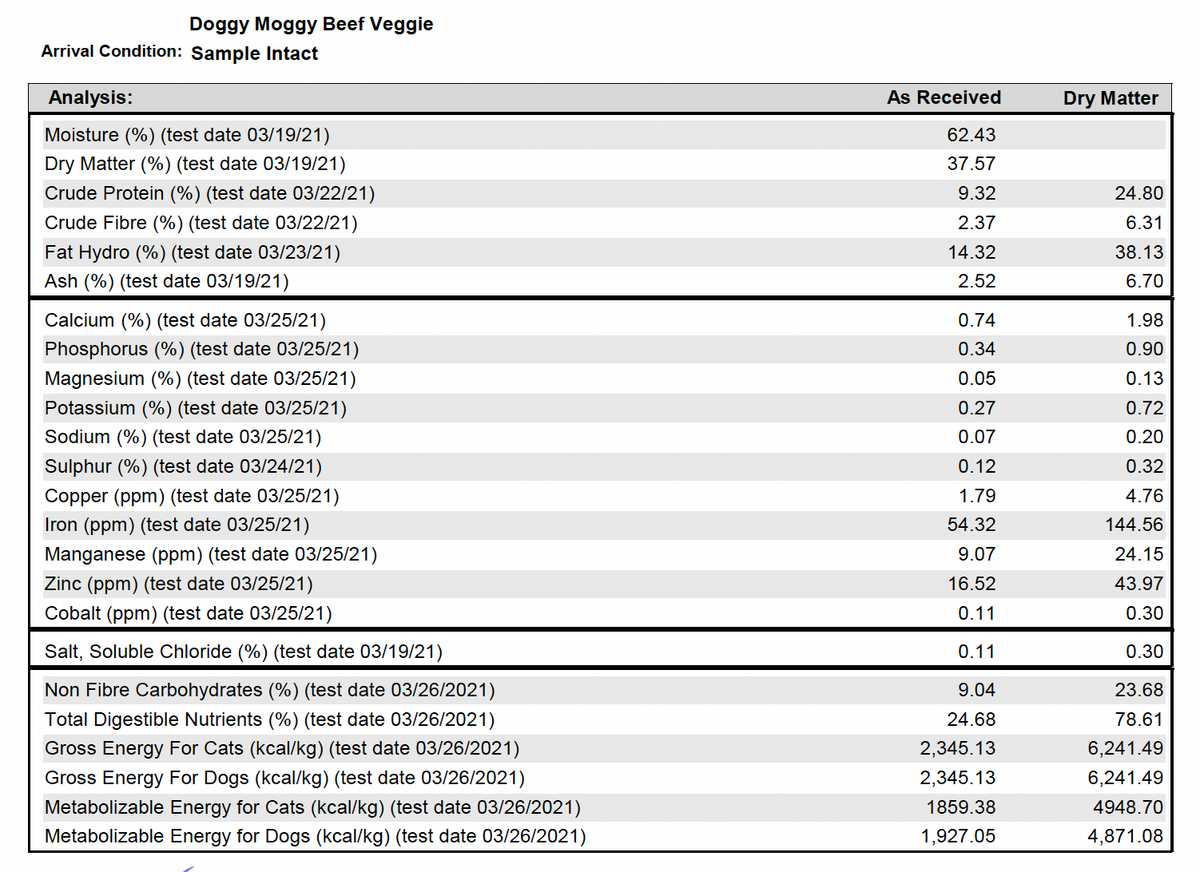Click the 'Doggy Moggy Beef Veggie' title
Viewport: 1200px width, 872px height.
point(311,24)
